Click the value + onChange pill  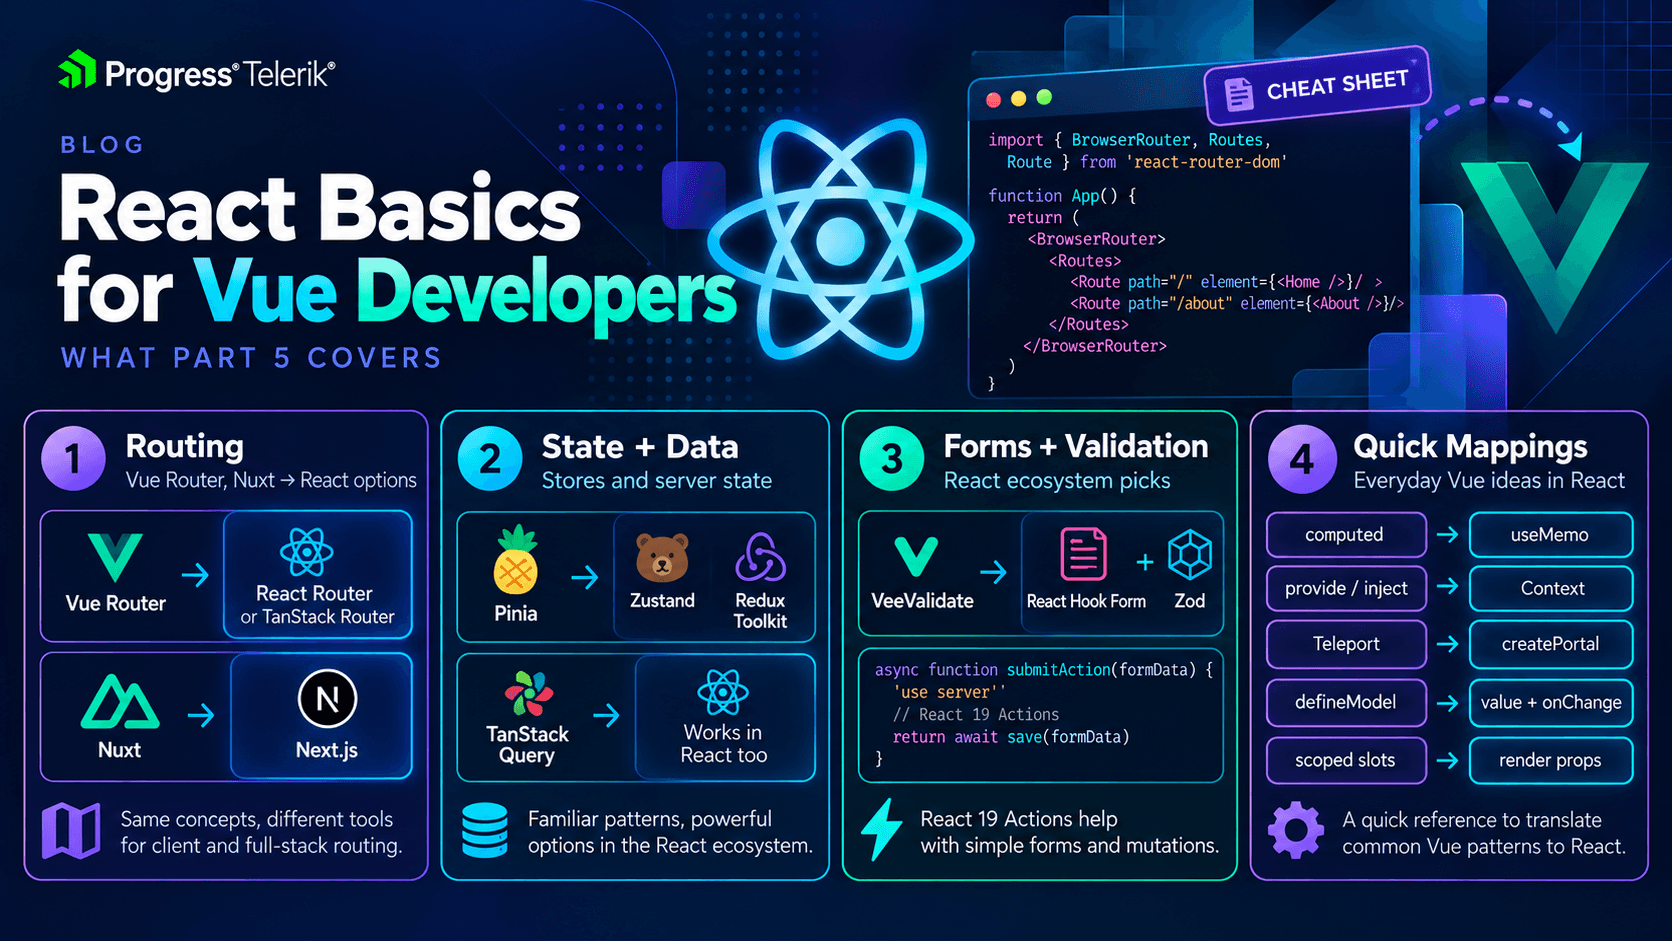[1551, 702]
